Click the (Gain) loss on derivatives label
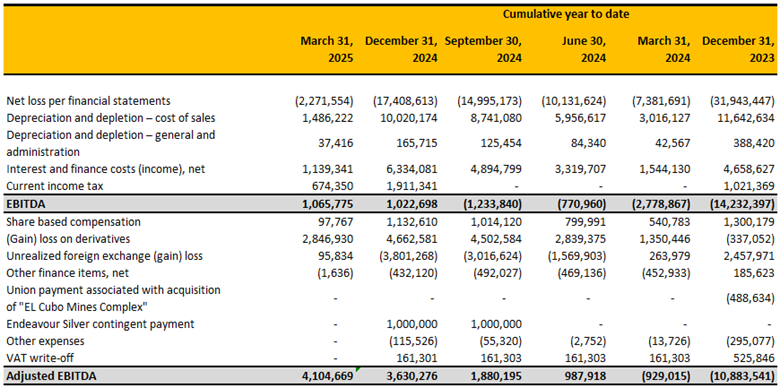This screenshot has height=388, width=780. coord(68,239)
